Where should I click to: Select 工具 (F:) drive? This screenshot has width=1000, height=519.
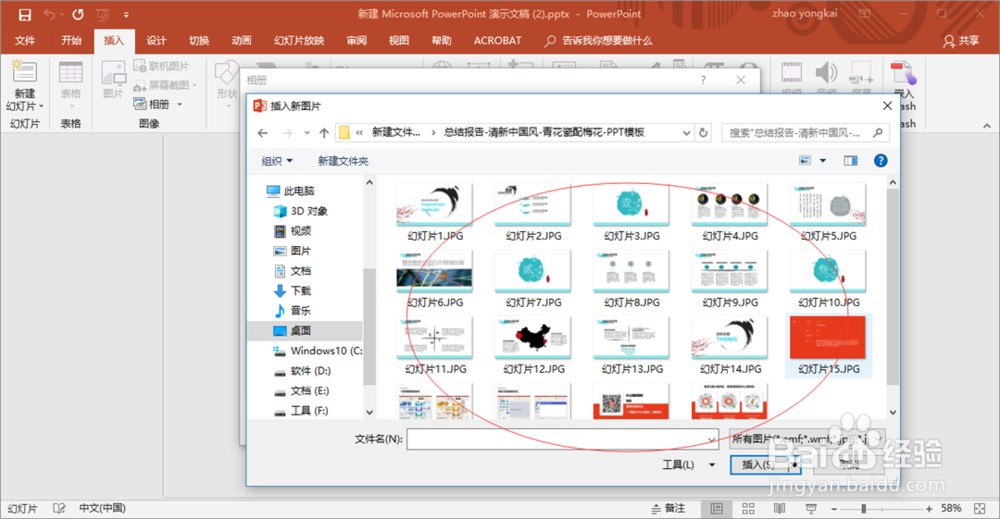301,411
